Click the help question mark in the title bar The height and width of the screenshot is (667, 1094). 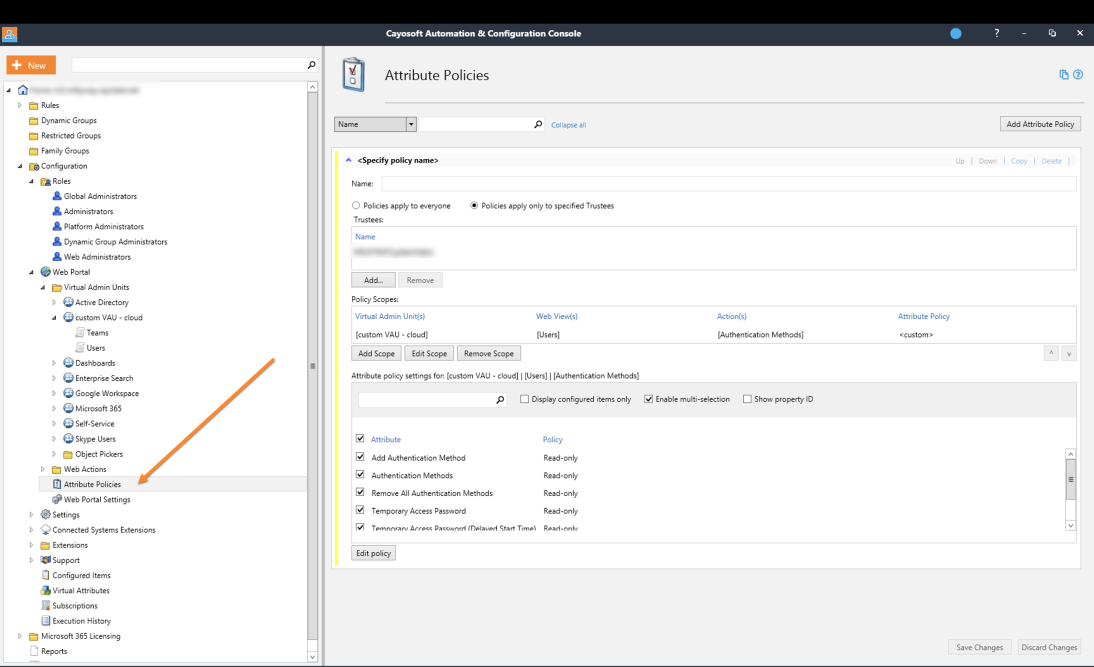[x=996, y=33]
